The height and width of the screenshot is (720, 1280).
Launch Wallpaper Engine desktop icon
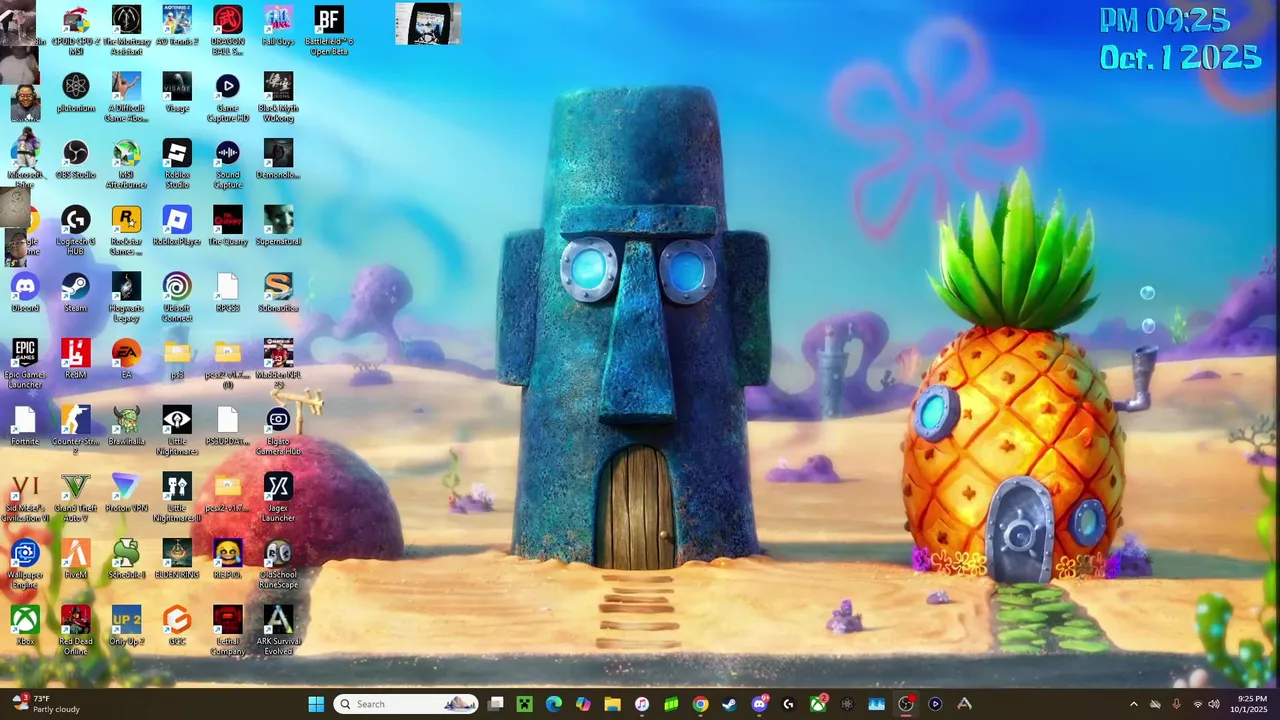(25, 564)
